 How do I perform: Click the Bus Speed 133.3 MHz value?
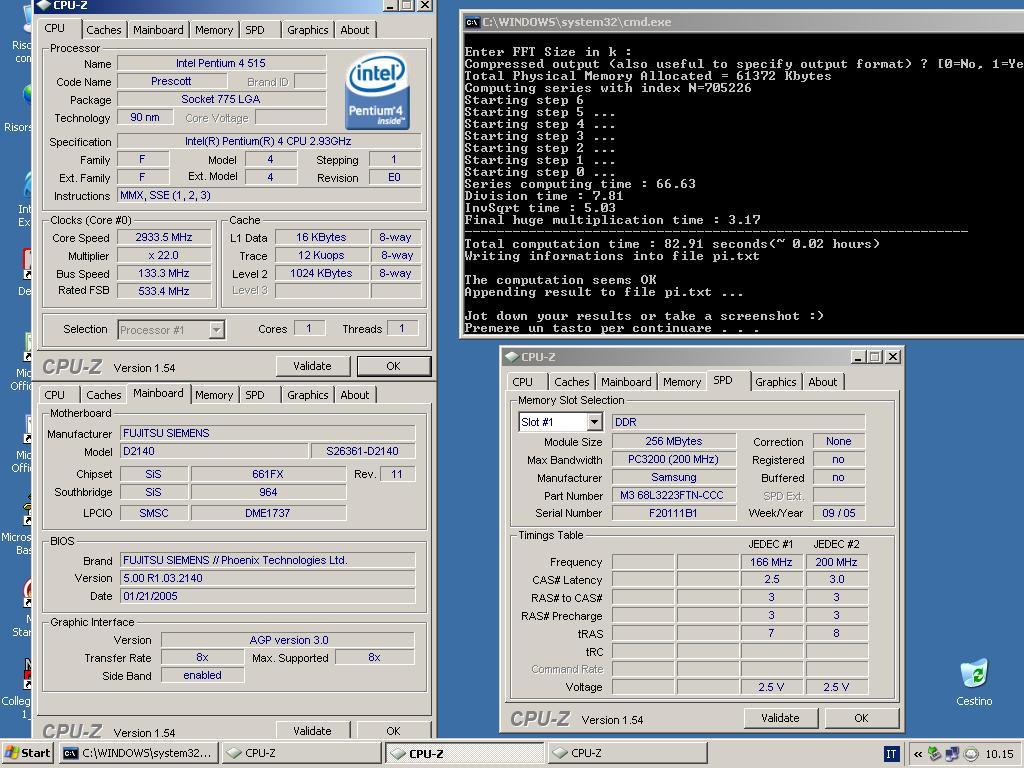(x=164, y=274)
